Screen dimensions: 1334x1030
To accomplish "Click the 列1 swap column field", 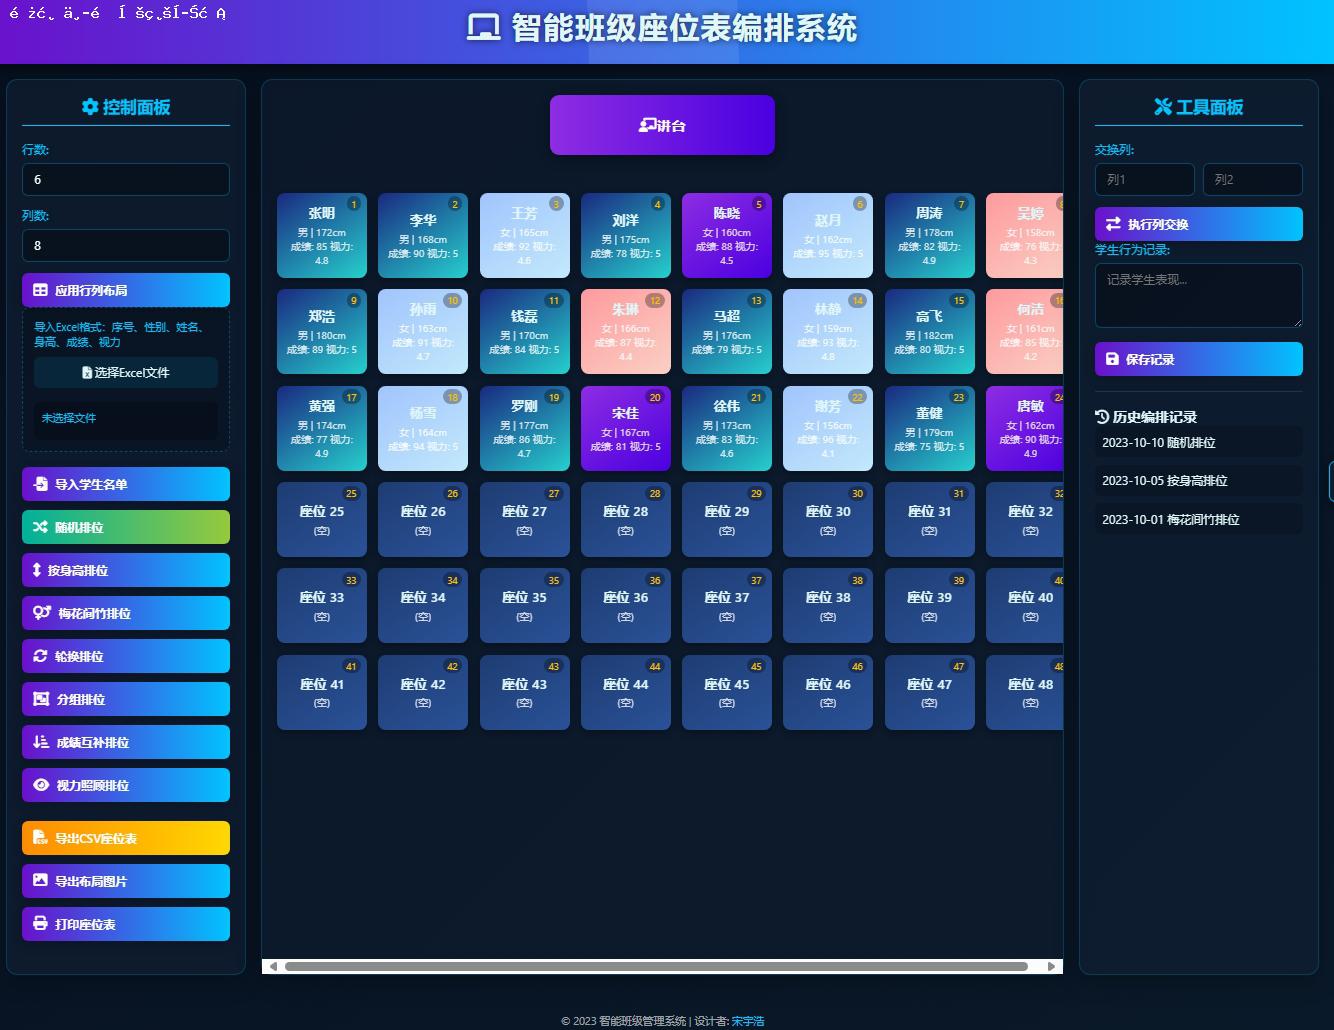I will coord(1144,180).
